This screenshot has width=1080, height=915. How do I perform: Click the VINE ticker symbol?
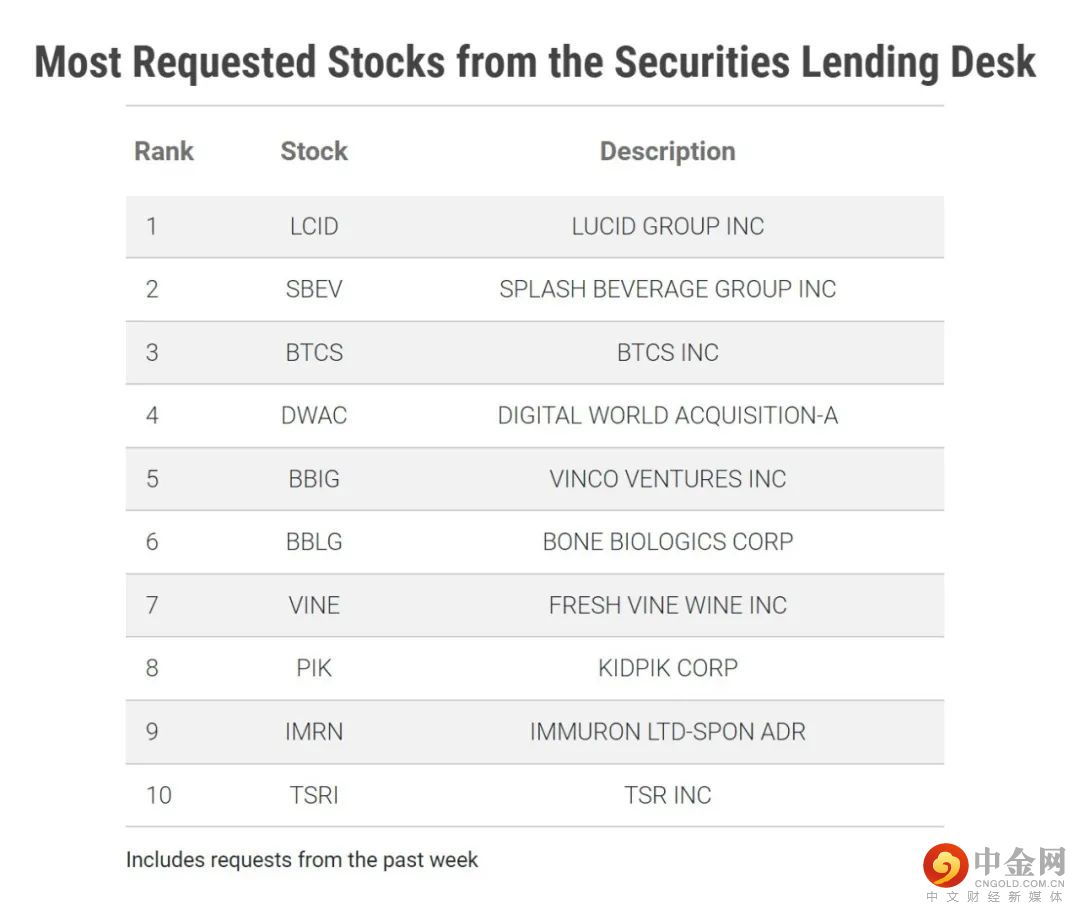click(x=314, y=605)
